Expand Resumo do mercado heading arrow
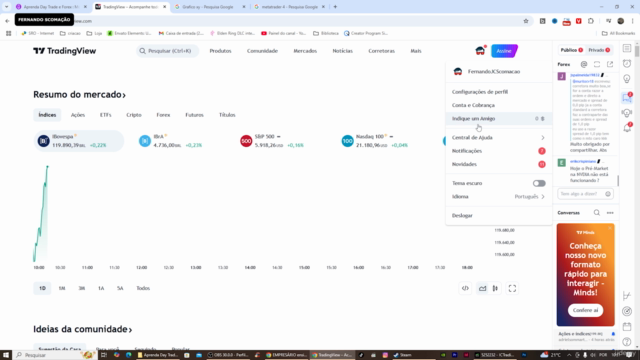The width and height of the screenshot is (640, 360). pyautogui.click(x=124, y=95)
